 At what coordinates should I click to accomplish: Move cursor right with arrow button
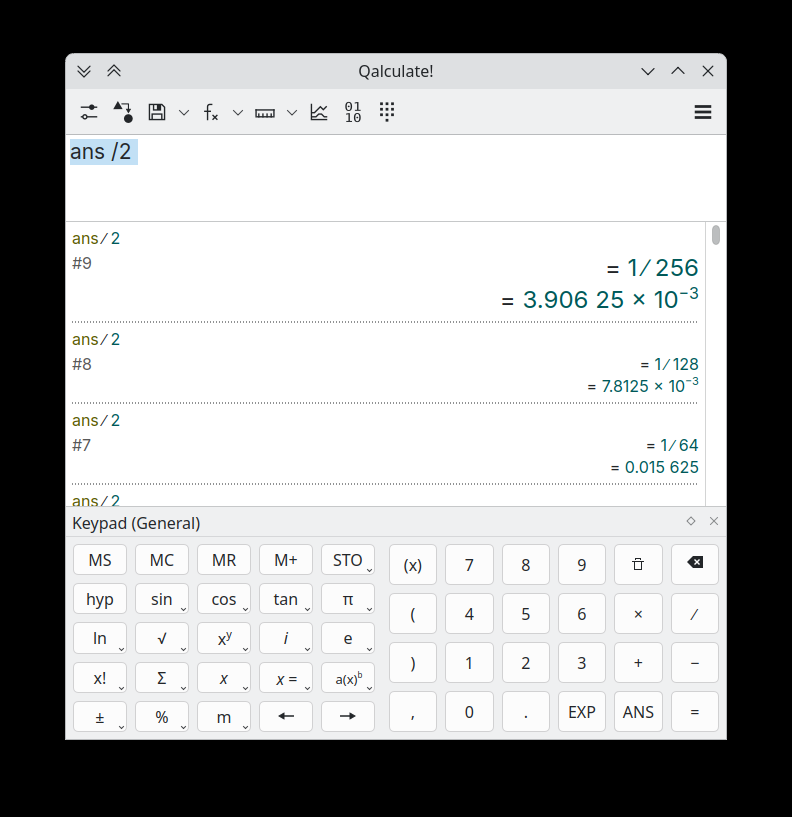coord(348,717)
